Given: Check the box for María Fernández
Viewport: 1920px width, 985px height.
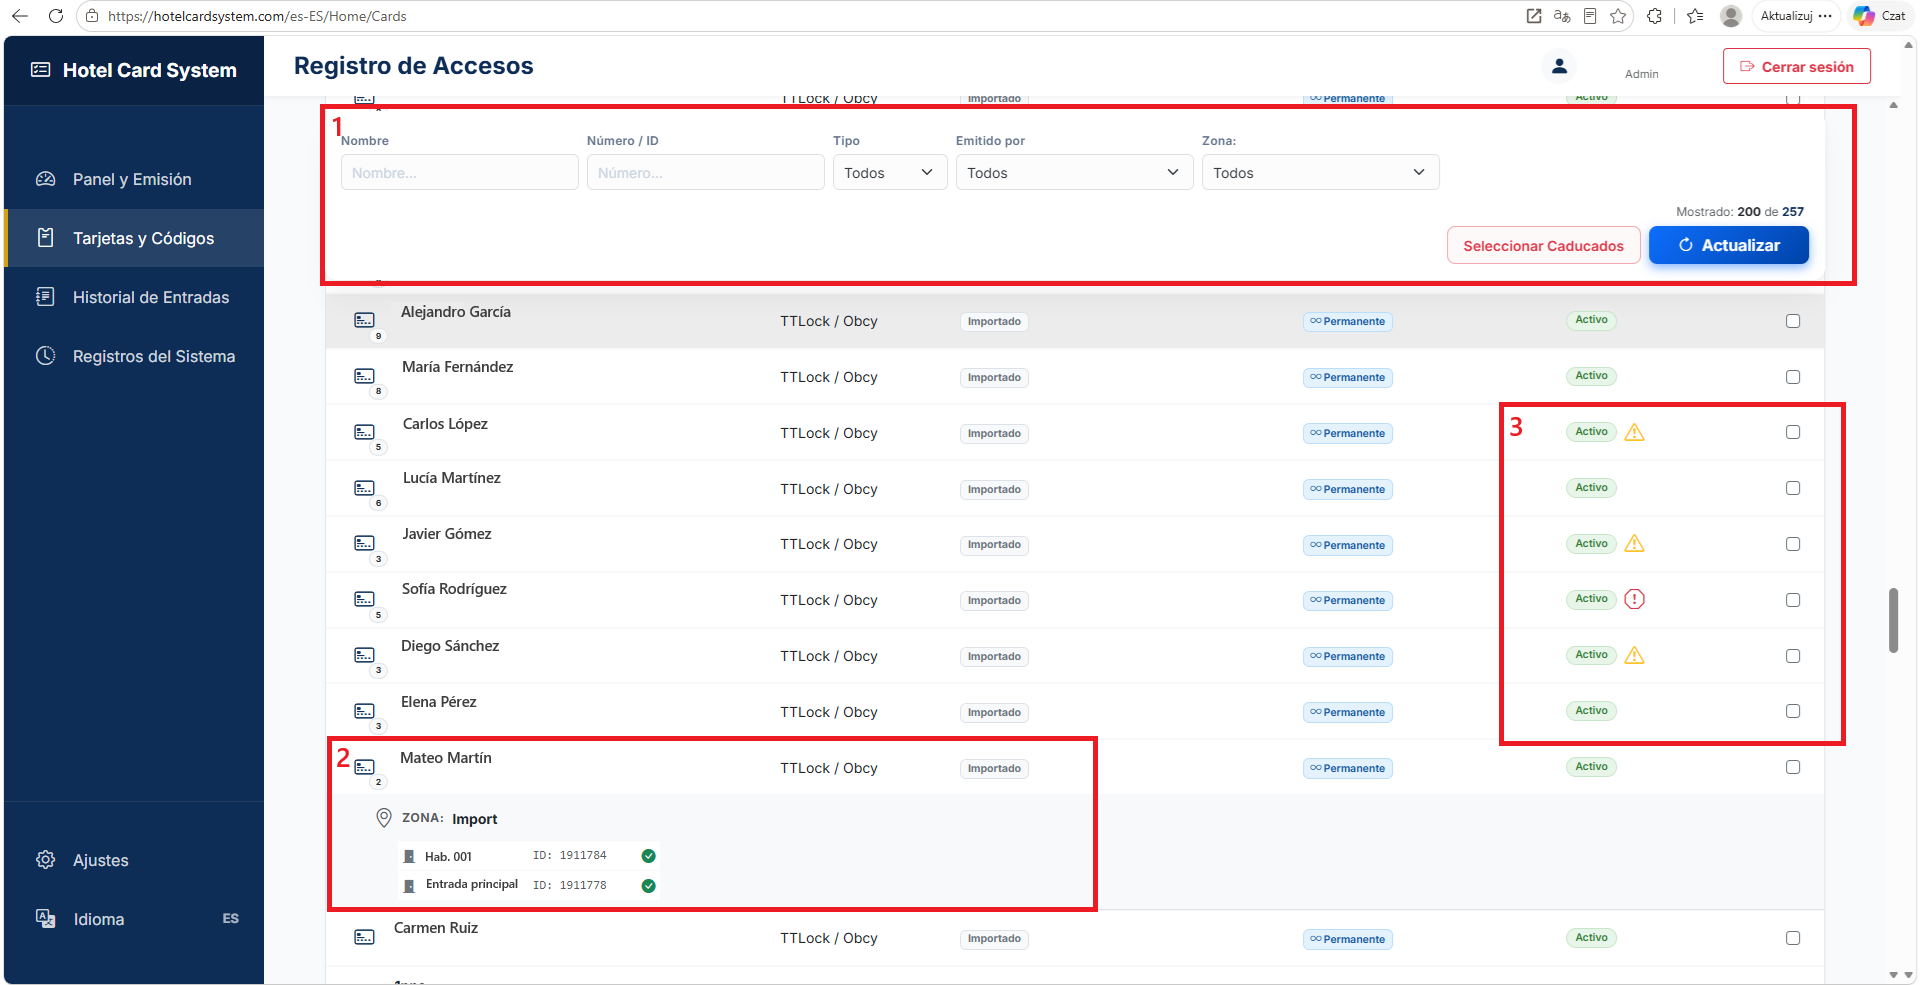Looking at the screenshot, I should click(1793, 377).
